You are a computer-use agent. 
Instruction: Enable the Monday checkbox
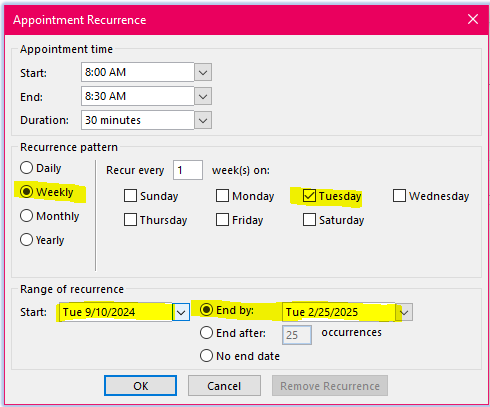click(x=222, y=196)
